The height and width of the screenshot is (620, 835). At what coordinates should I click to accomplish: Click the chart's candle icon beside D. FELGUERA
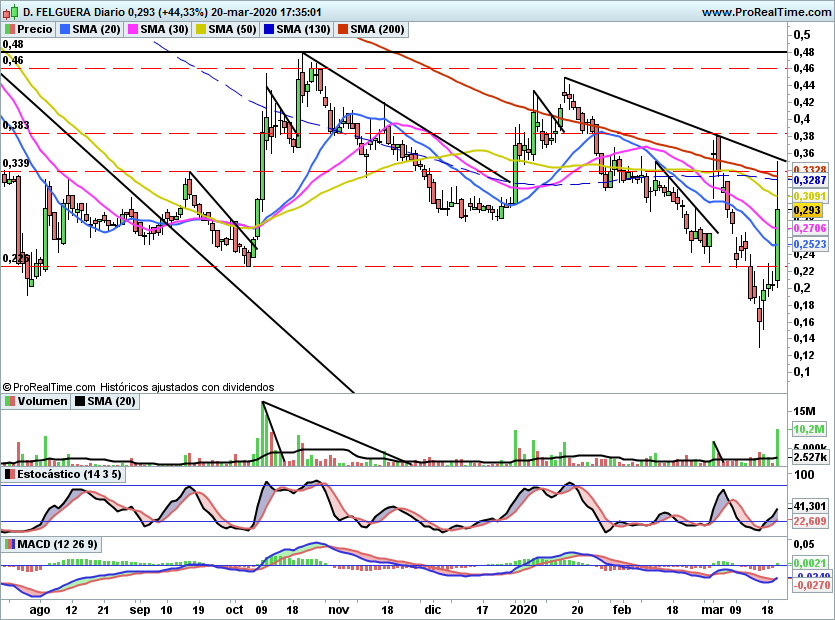[11, 11]
